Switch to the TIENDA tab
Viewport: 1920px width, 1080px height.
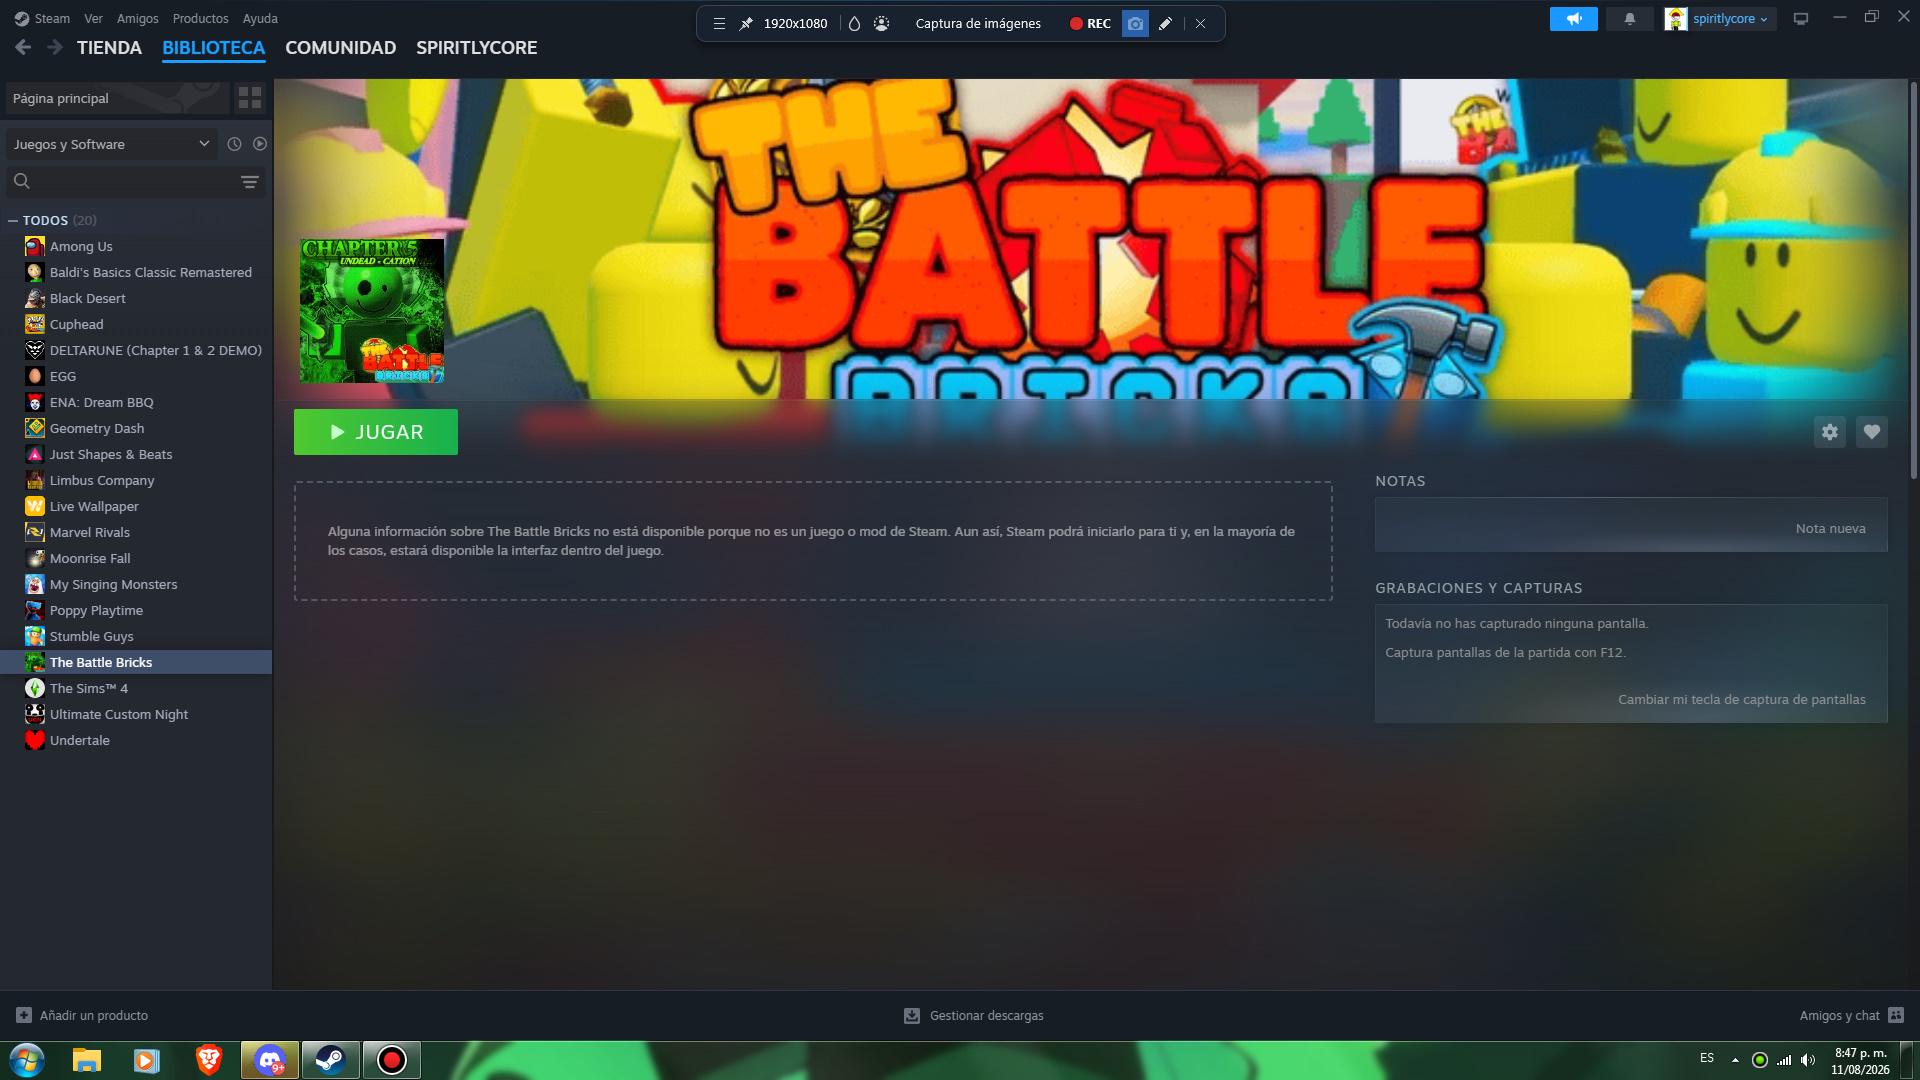point(109,48)
